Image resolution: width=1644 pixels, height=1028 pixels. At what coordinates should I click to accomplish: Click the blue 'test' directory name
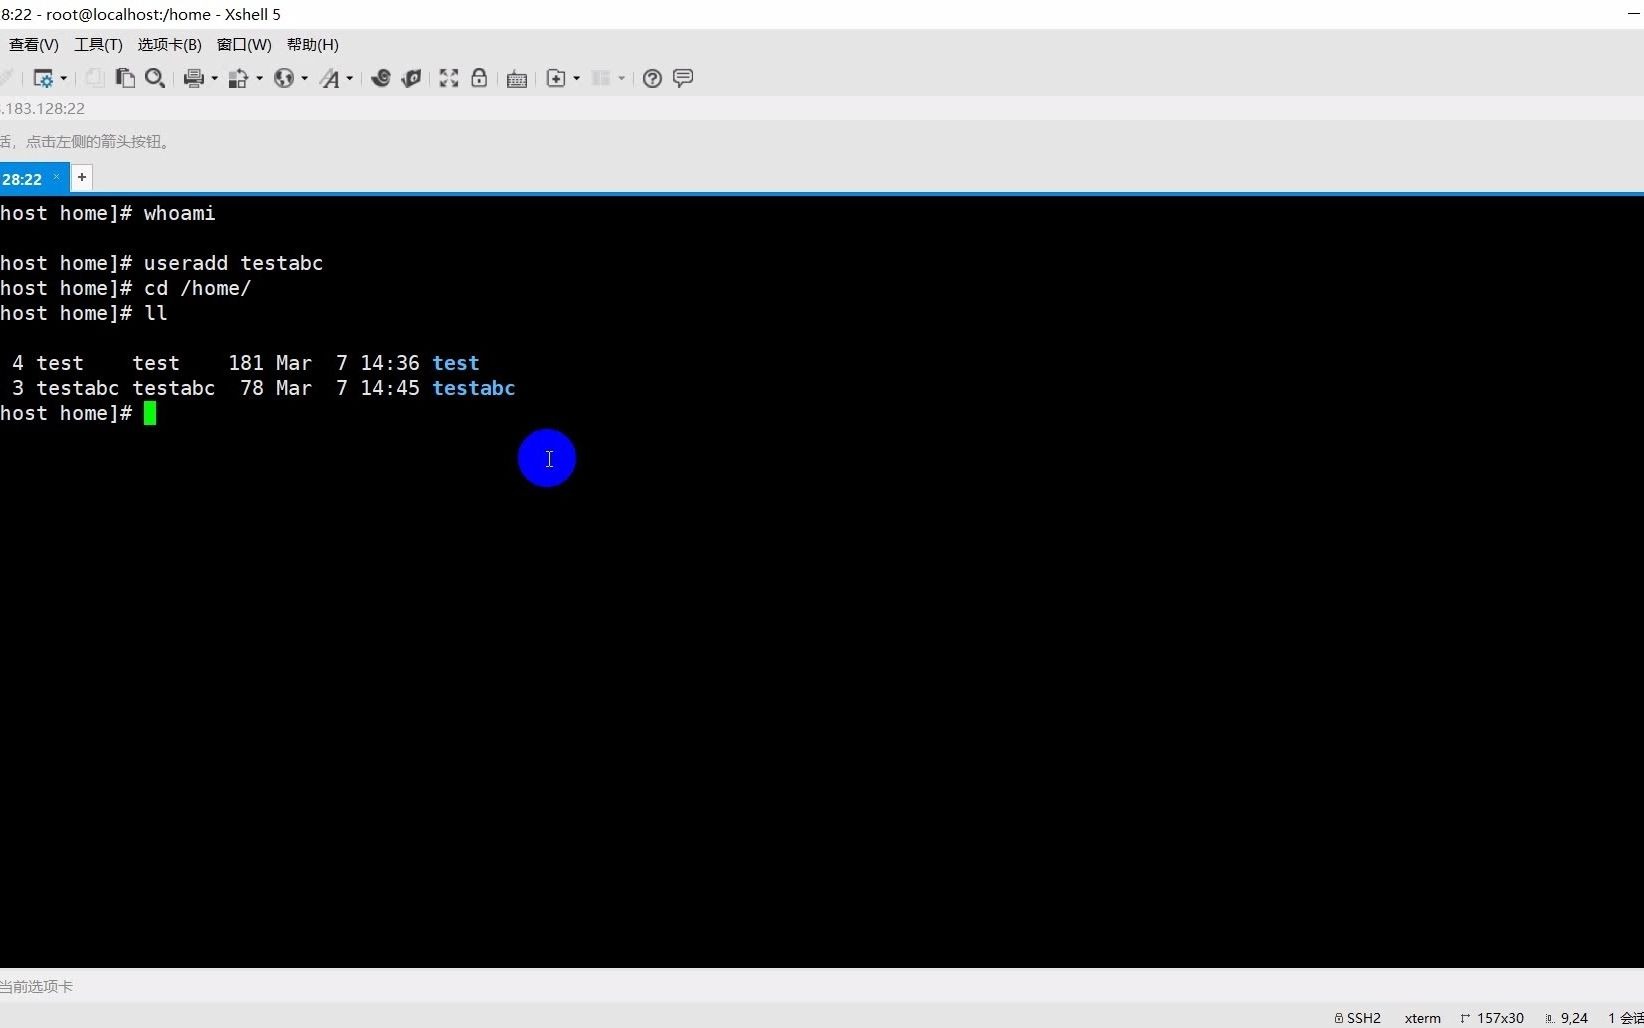coord(456,363)
